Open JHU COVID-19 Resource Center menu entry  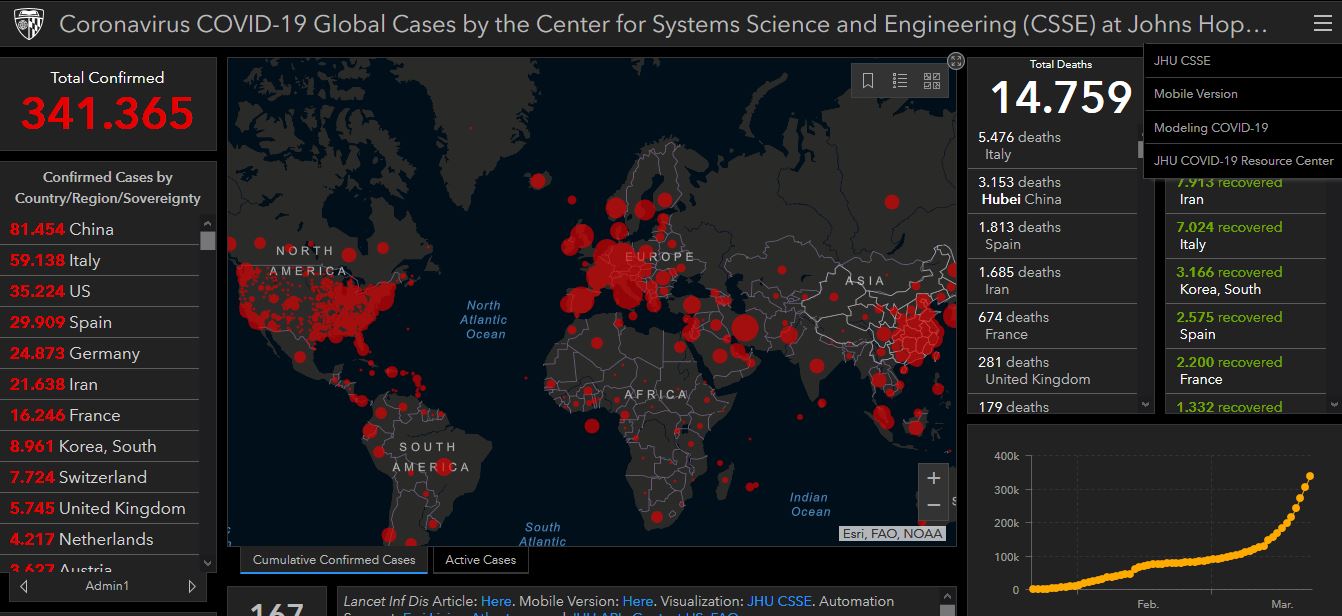(x=1243, y=161)
